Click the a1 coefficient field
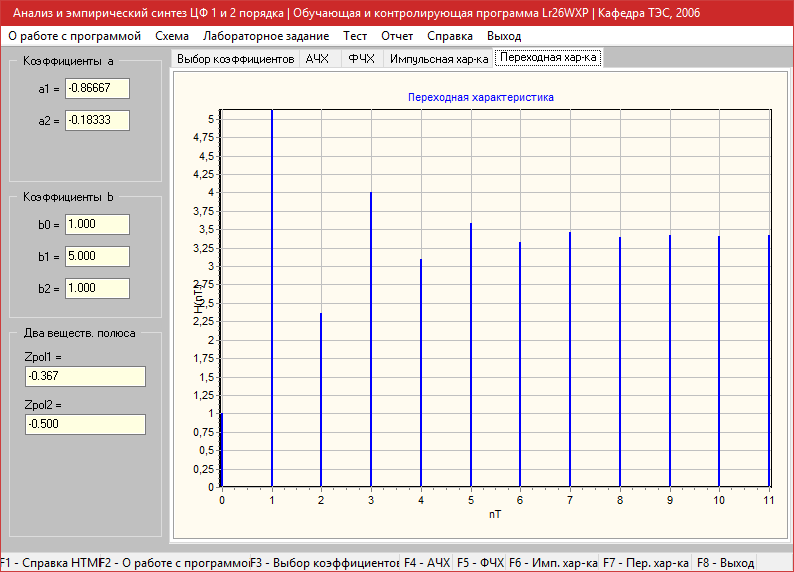 click(x=97, y=89)
